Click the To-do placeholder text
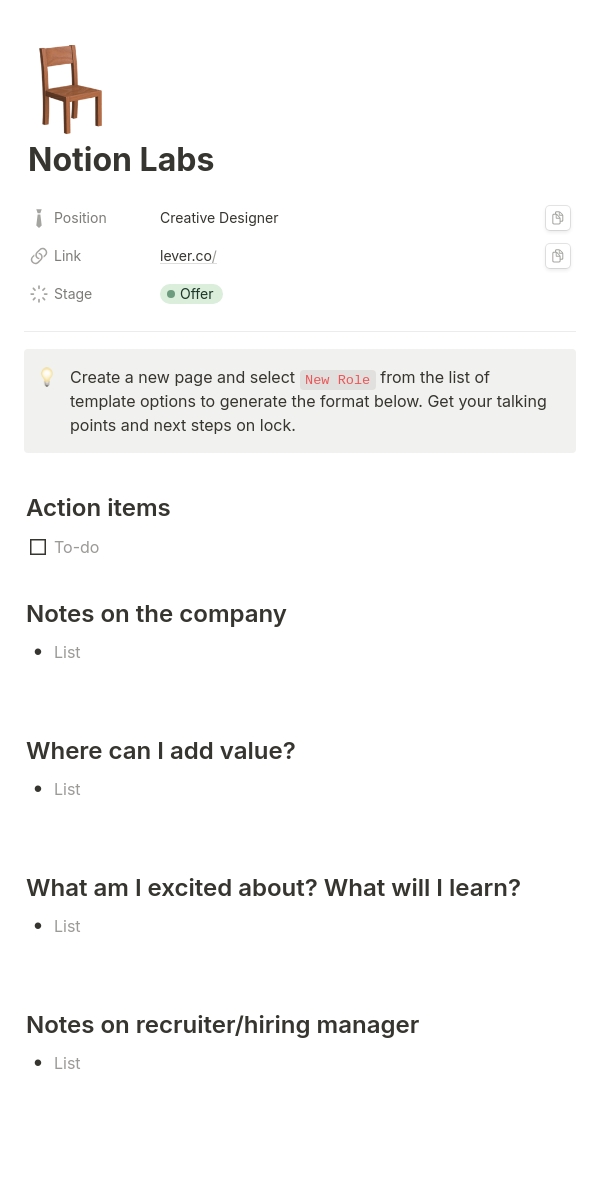 77,547
